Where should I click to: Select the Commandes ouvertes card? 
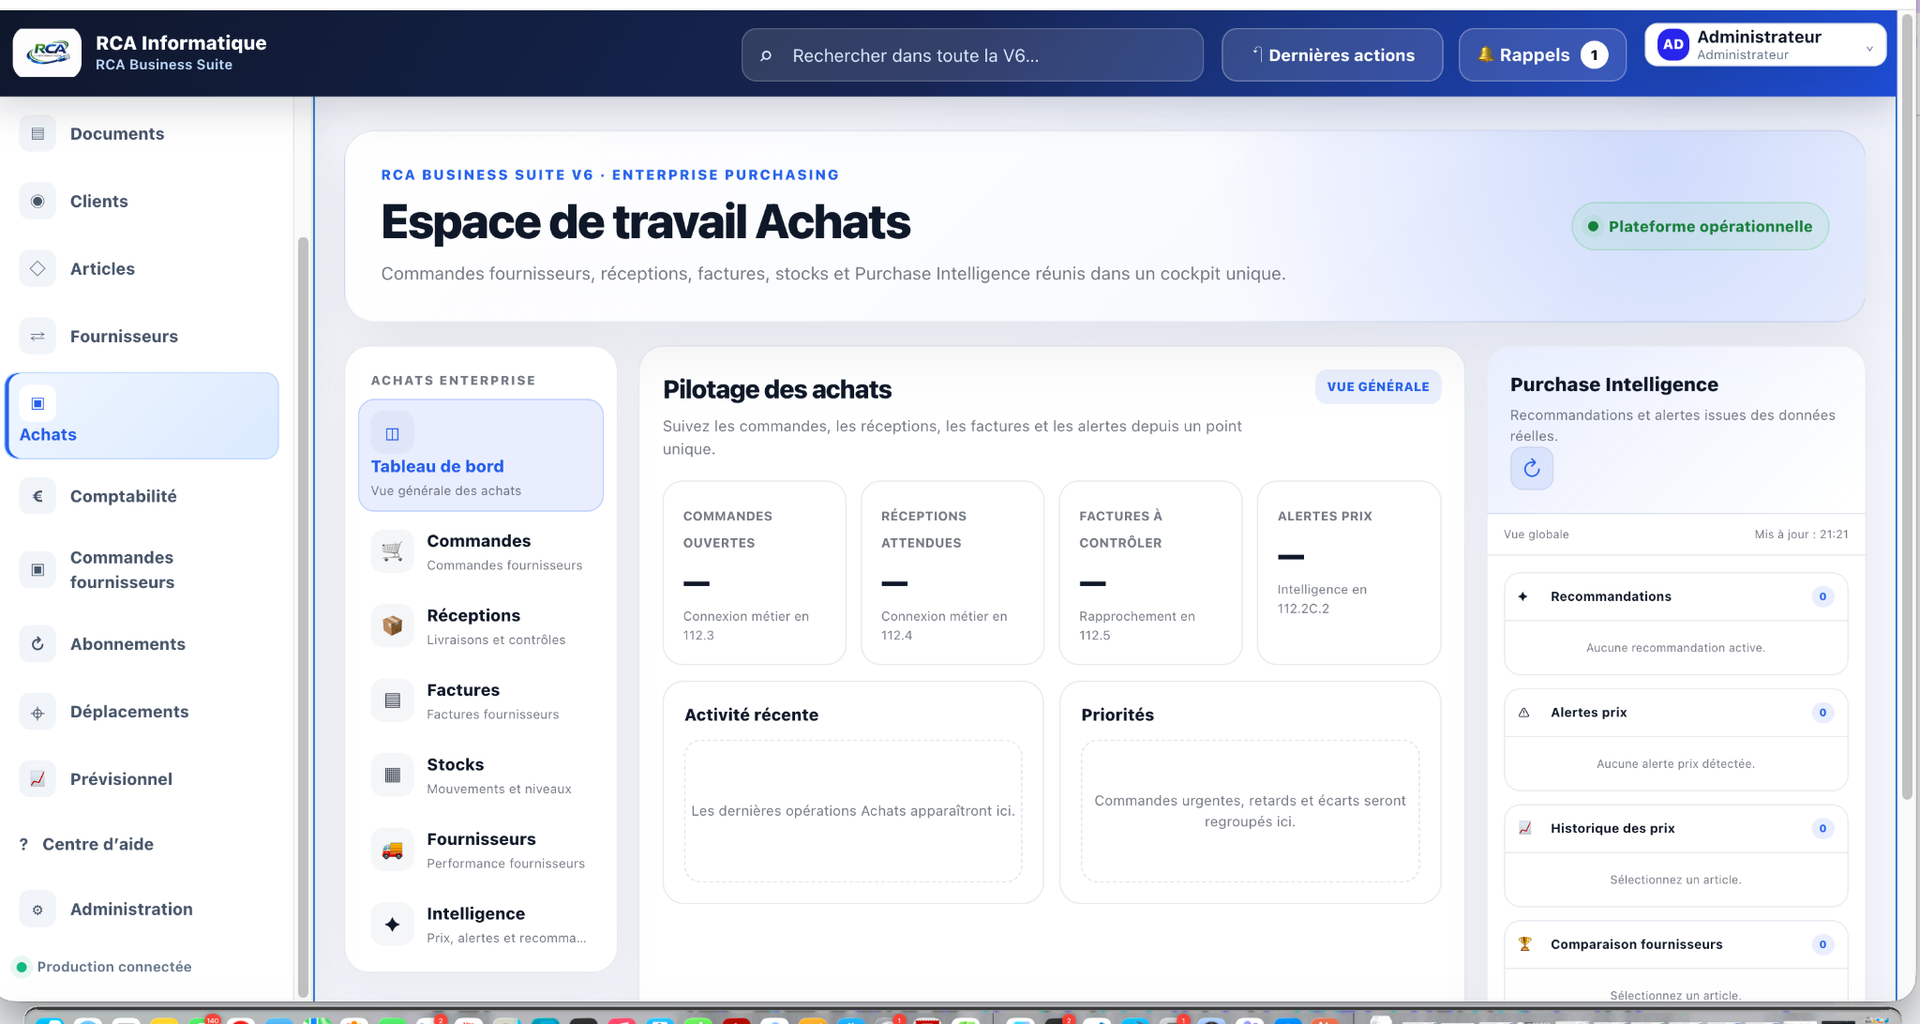754,573
